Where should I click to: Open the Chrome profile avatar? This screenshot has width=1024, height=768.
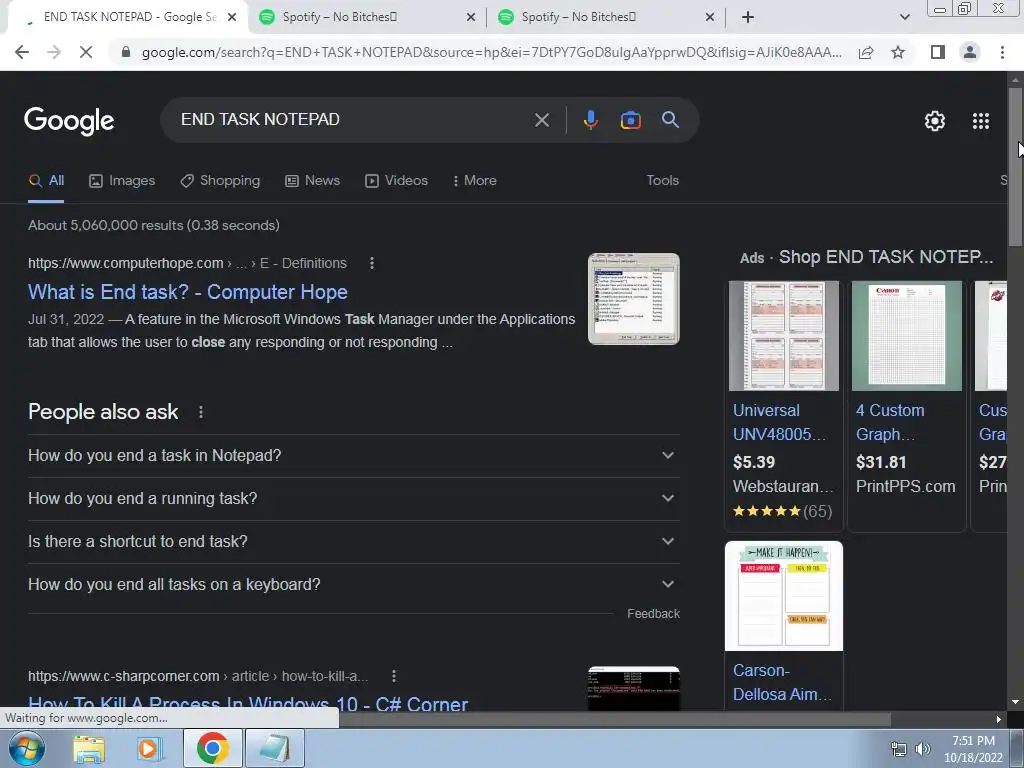coord(970,52)
